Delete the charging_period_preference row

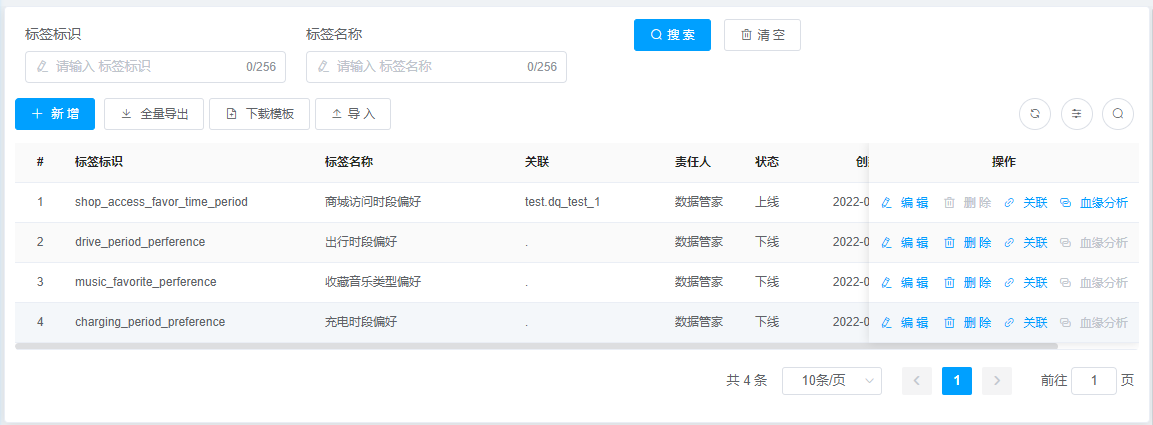click(x=968, y=322)
